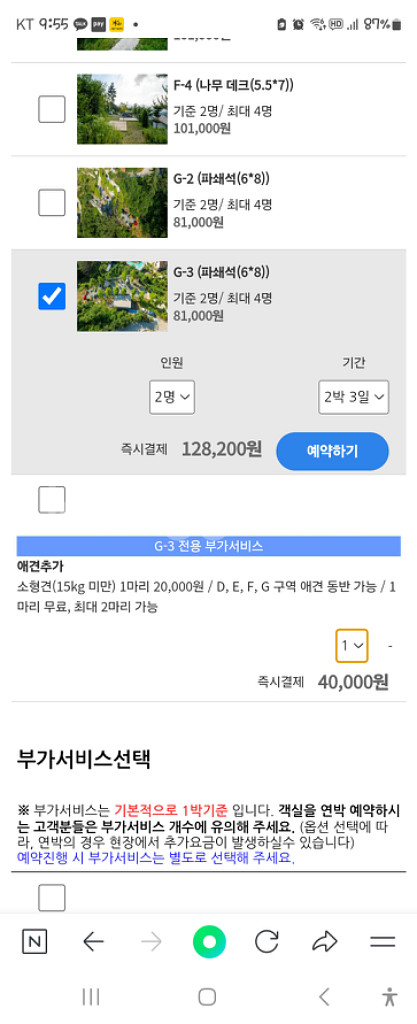Select the G-2 파쇄석 site checkbox
Image resolution: width=417 pixels, height=1024 pixels.
(52, 202)
